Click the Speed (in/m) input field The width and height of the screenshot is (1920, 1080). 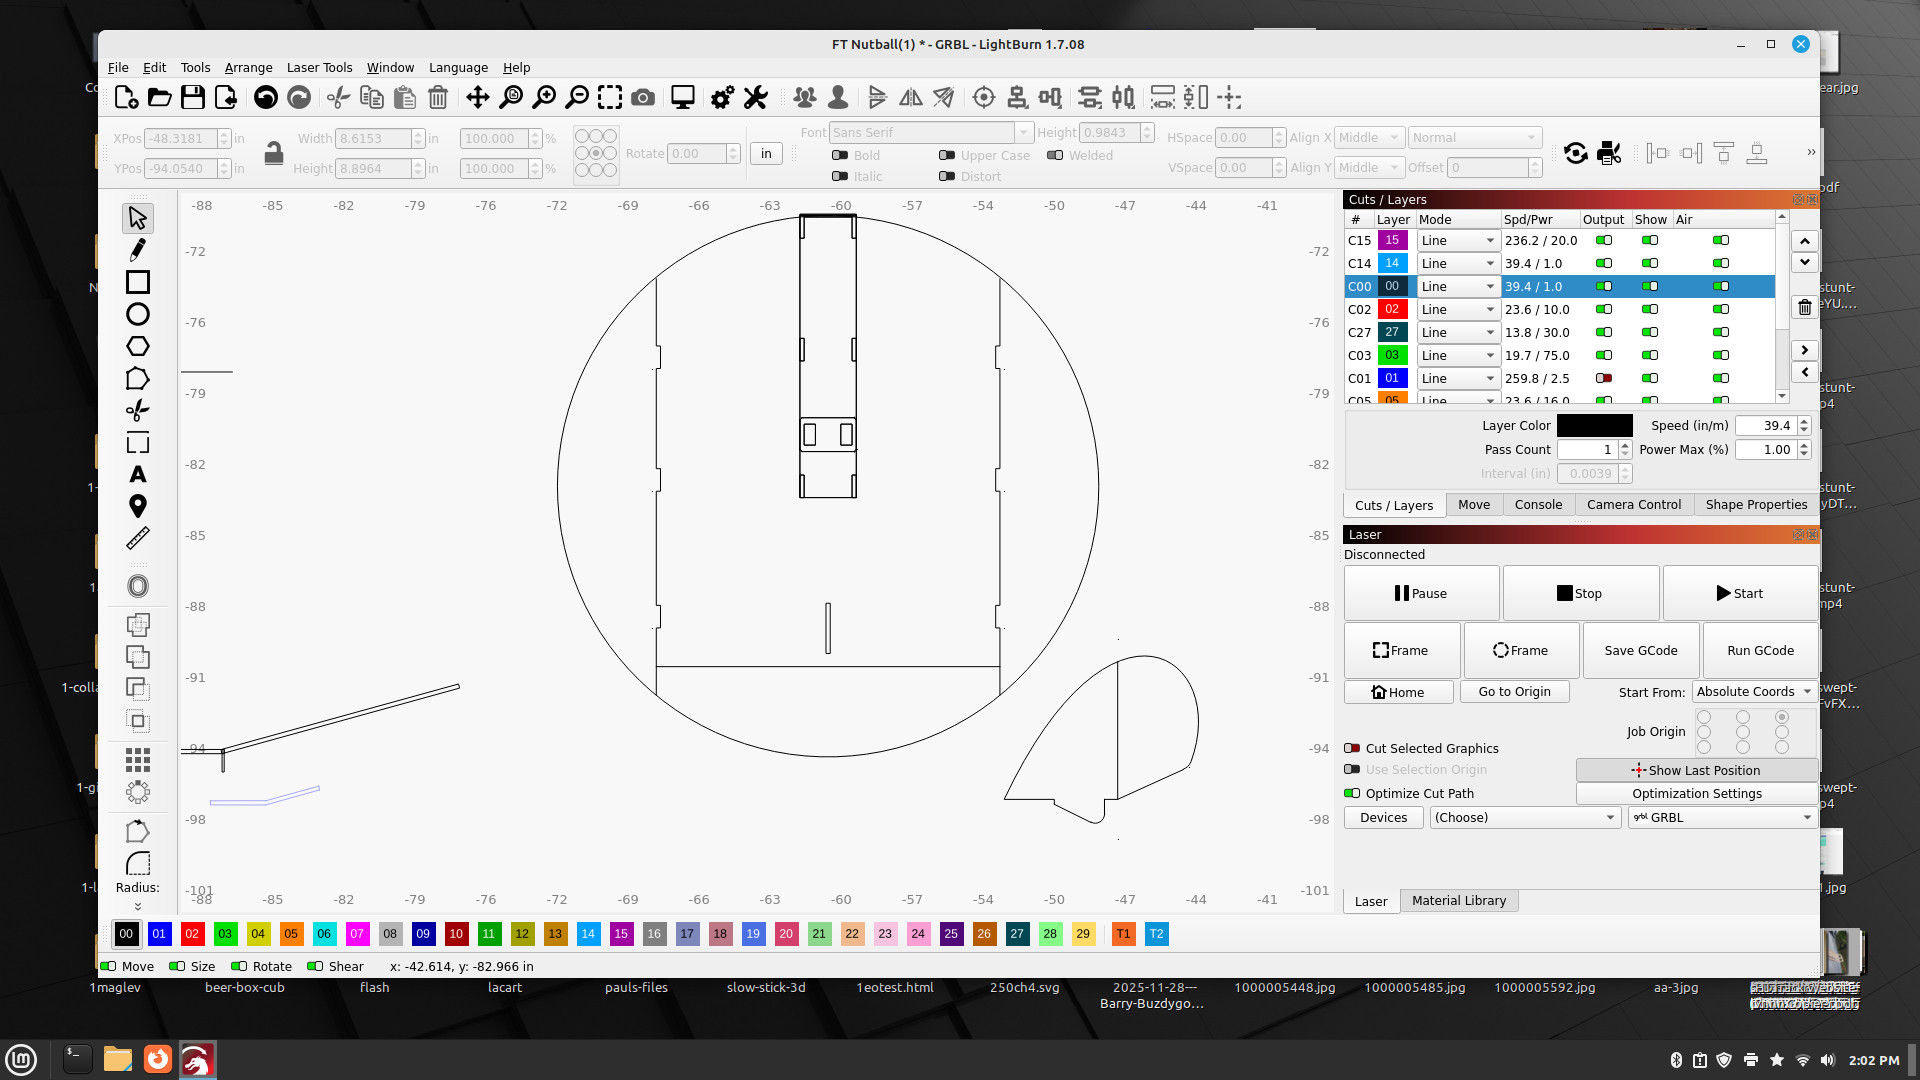pyautogui.click(x=1766, y=425)
